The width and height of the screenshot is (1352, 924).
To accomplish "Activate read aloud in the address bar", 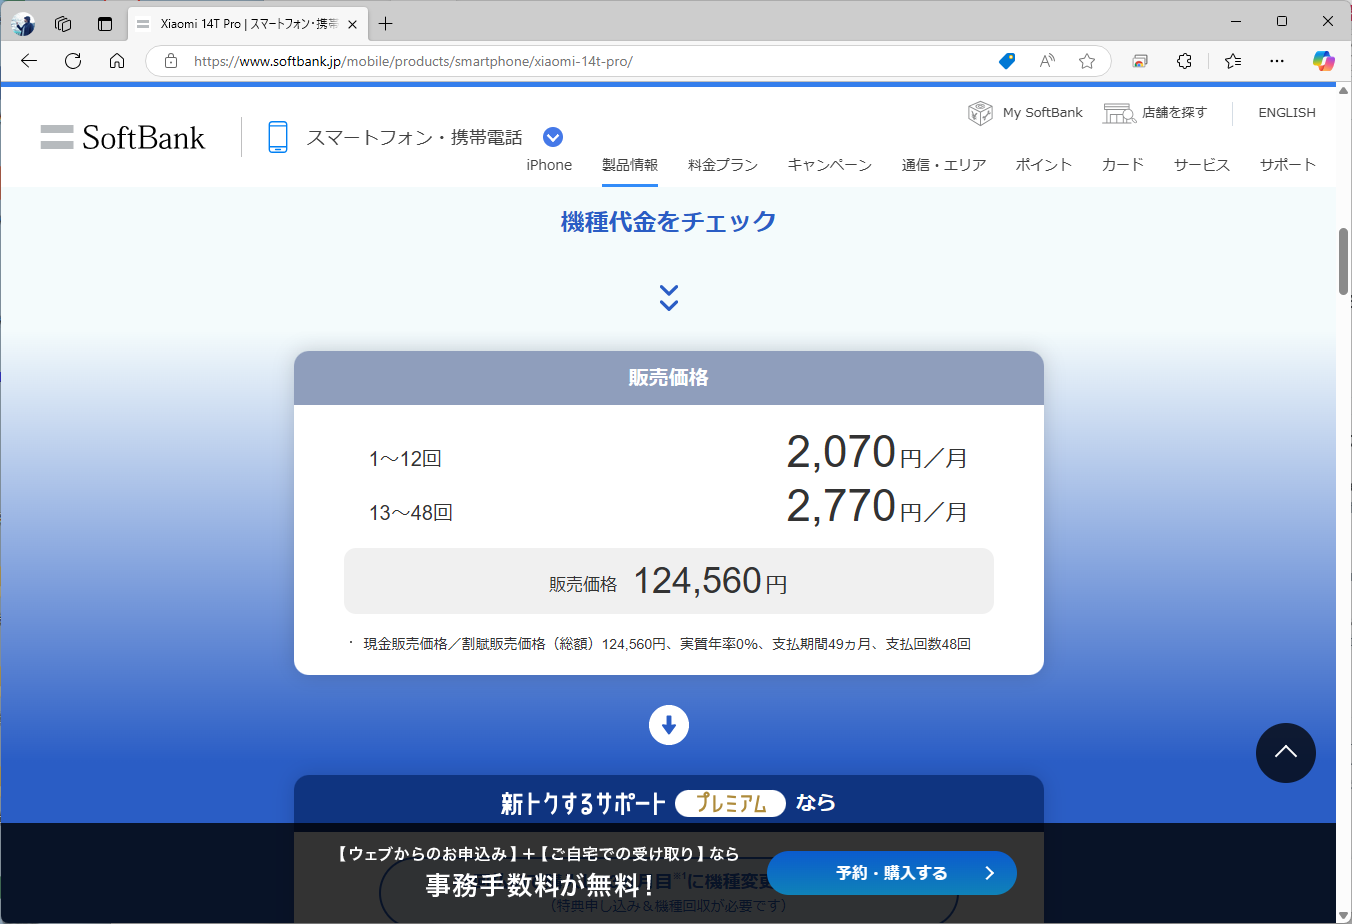I will click(1046, 61).
